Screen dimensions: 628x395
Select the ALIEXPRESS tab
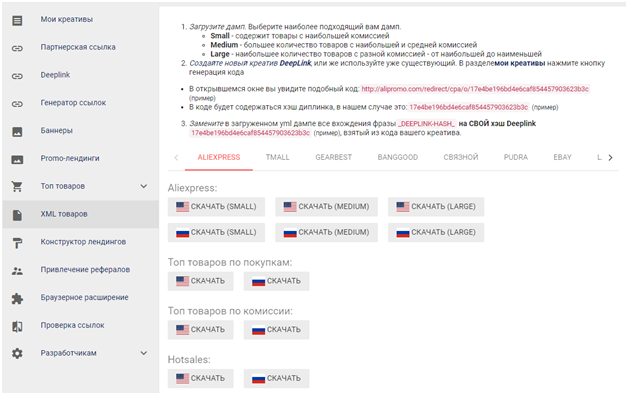[219, 157]
